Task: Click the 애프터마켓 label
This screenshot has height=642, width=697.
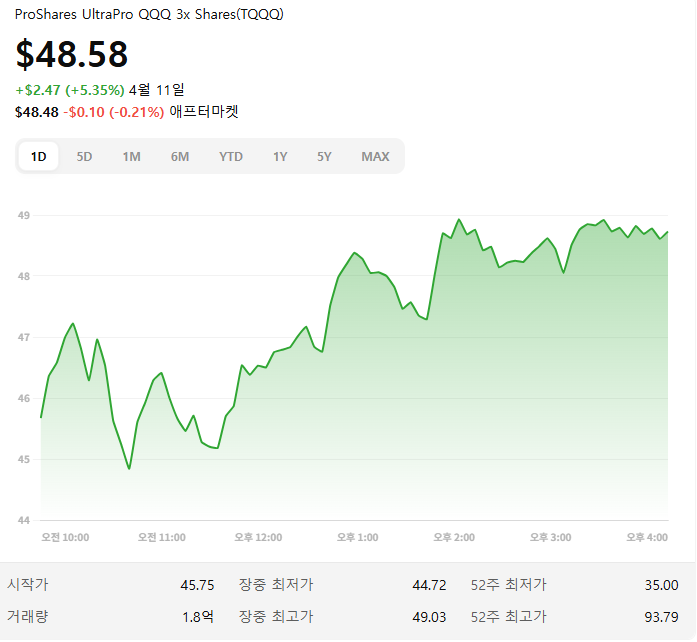Action: tap(204, 111)
